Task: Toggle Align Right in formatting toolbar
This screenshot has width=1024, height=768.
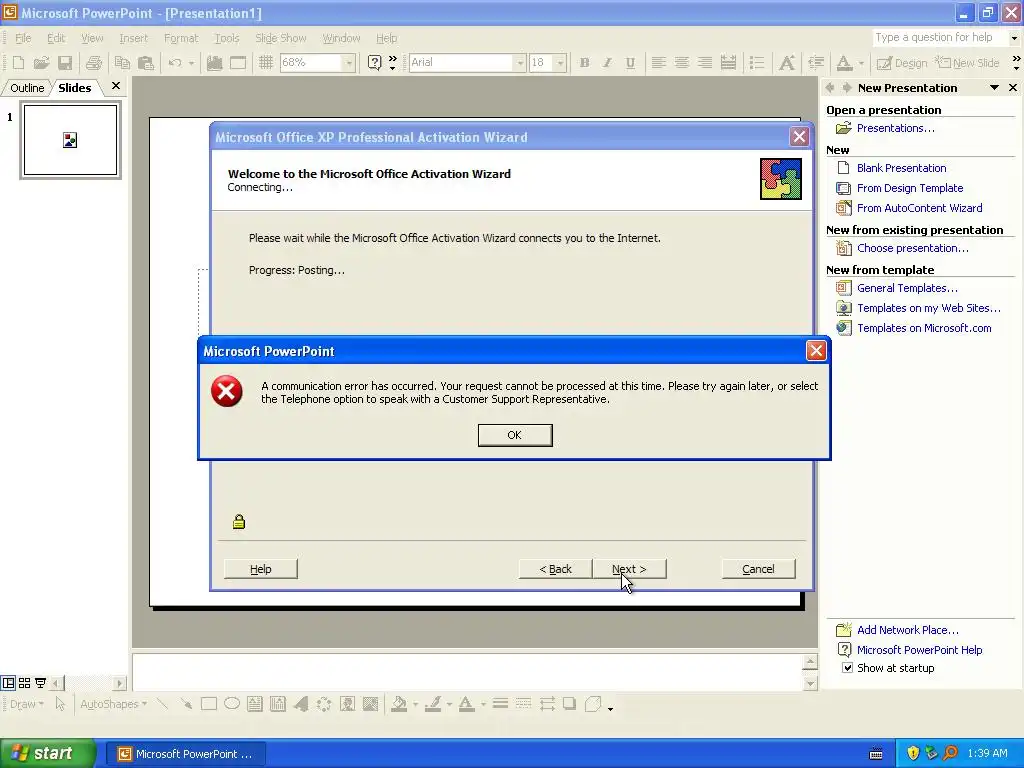Action: click(705, 63)
